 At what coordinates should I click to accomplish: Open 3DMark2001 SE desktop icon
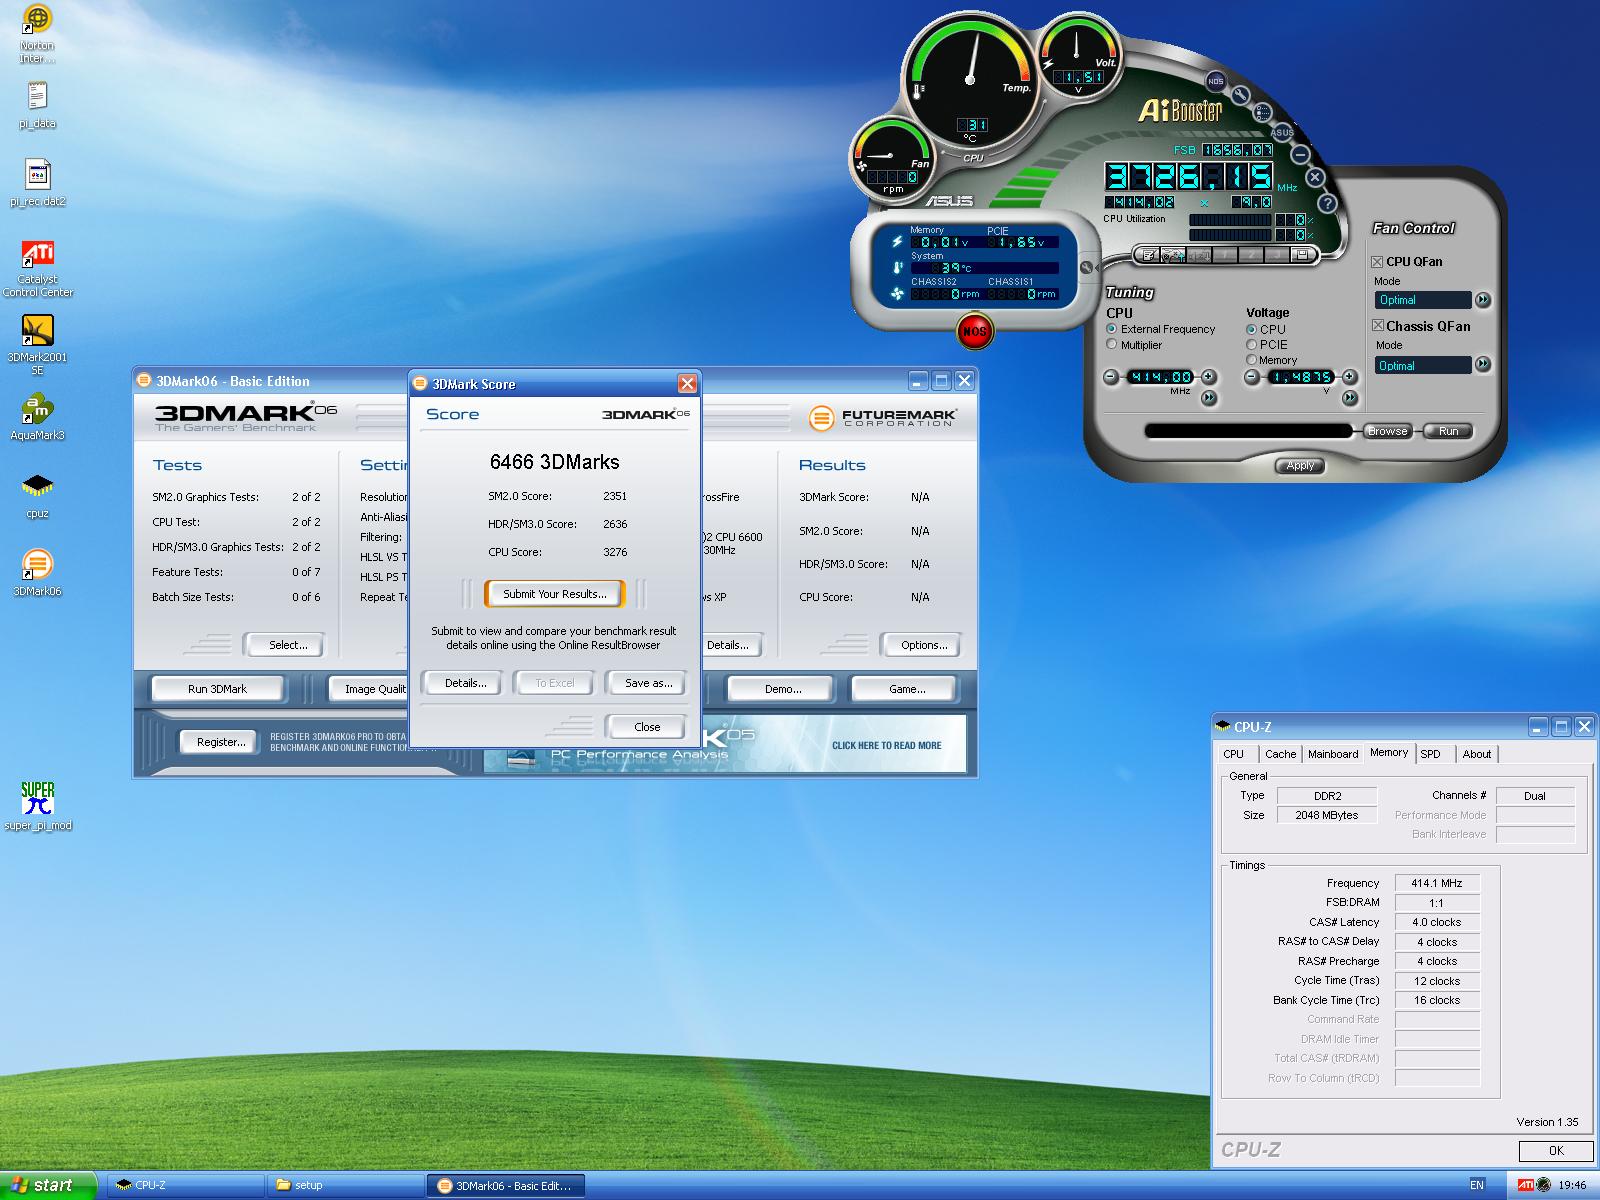(37, 345)
